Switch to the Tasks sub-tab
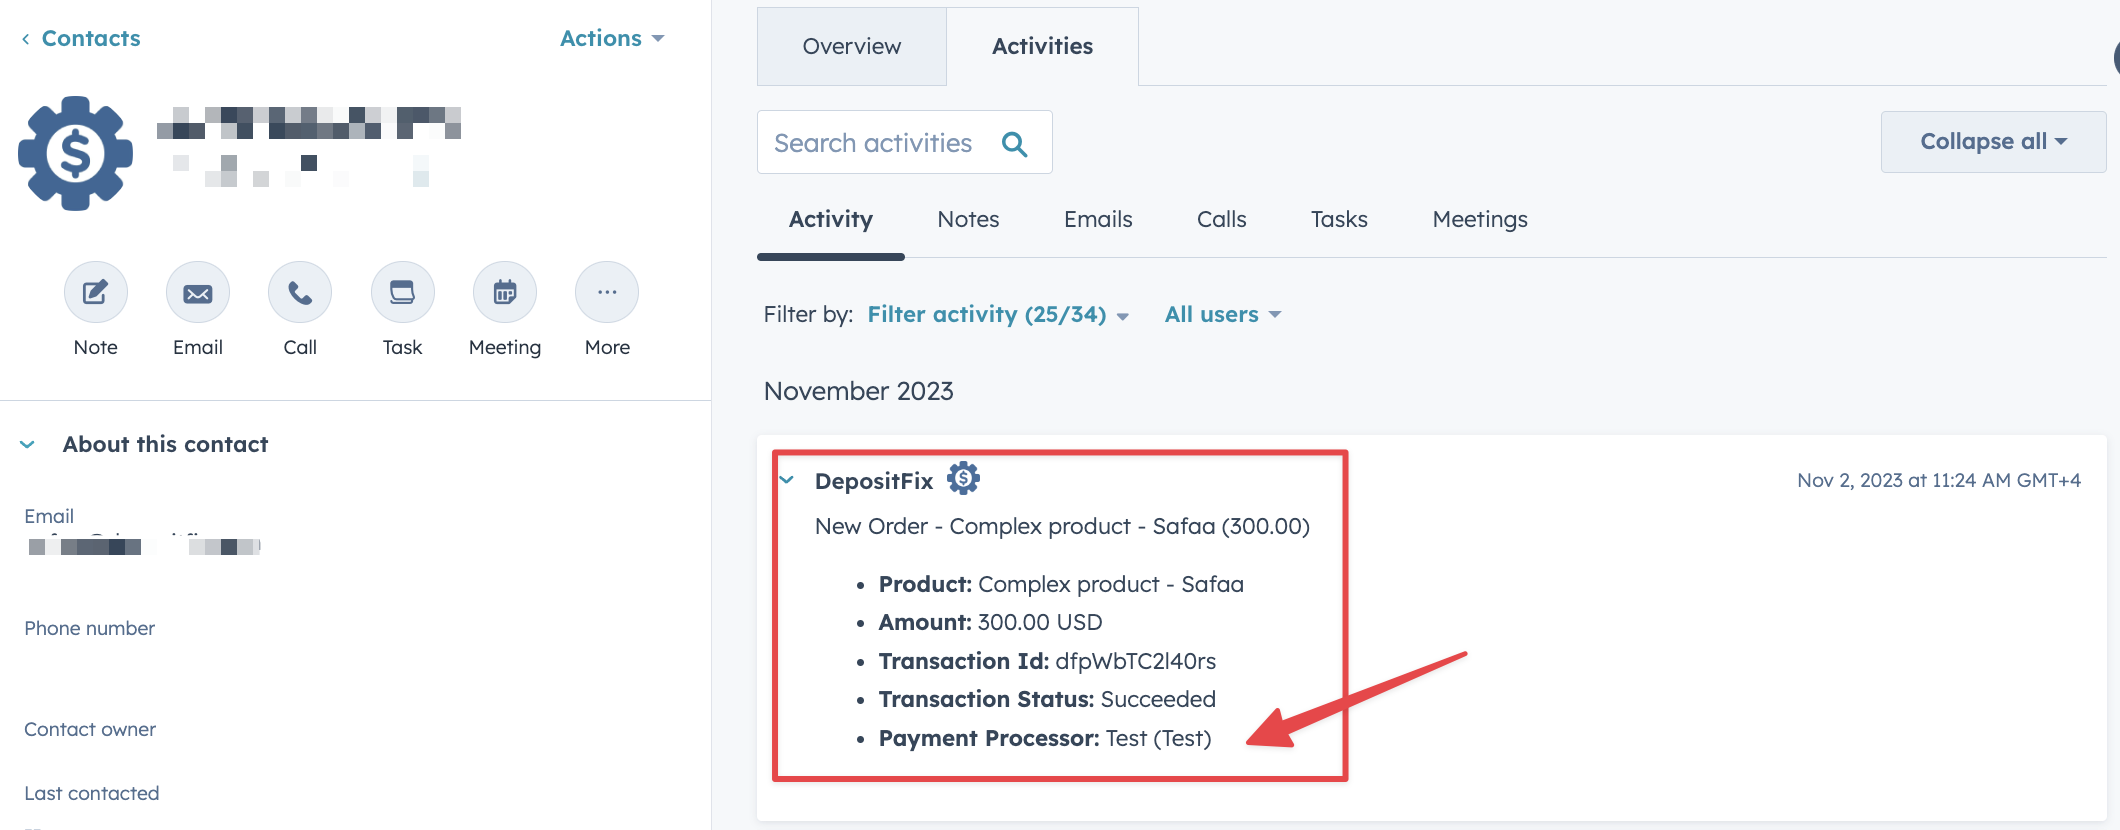The image size is (2120, 830). pos(1339,220)
